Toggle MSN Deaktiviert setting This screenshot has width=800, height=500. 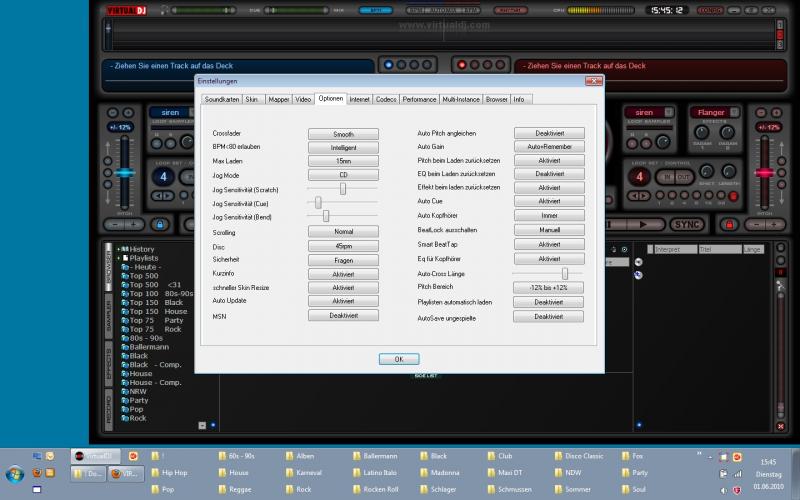(x=343, y=315)
